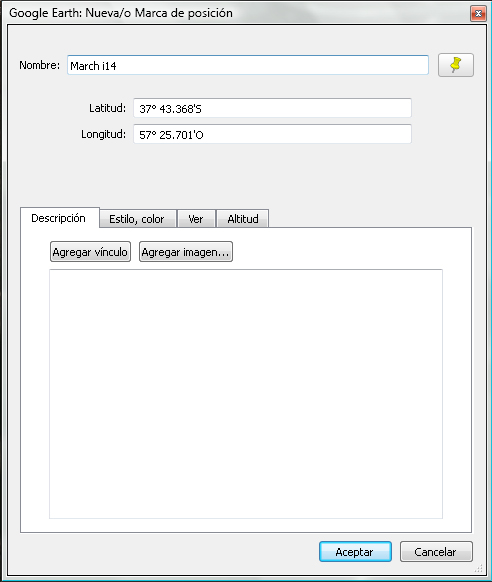
Task: Confirm the placemark with Aceptar
Action: pos(355,552)
